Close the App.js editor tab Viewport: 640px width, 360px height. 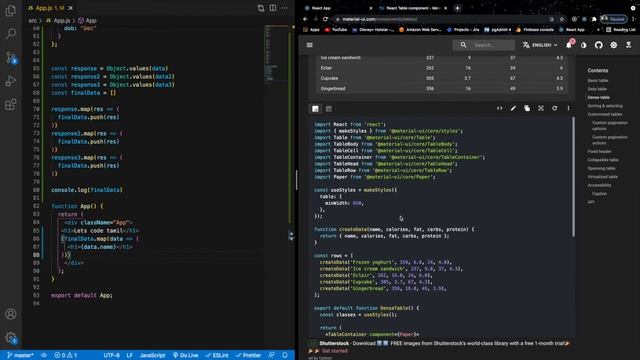[x=71, y=8]
